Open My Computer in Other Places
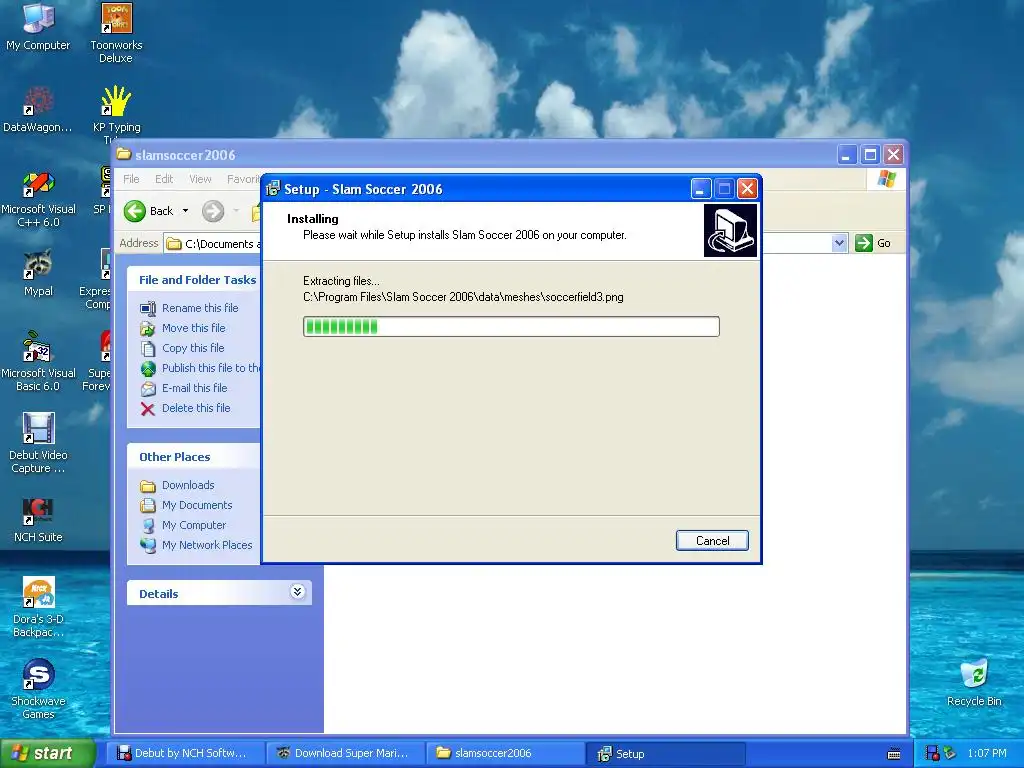The width and height of the screenshot is (1024, 768). pyautogui.click(x=194, y=525)
